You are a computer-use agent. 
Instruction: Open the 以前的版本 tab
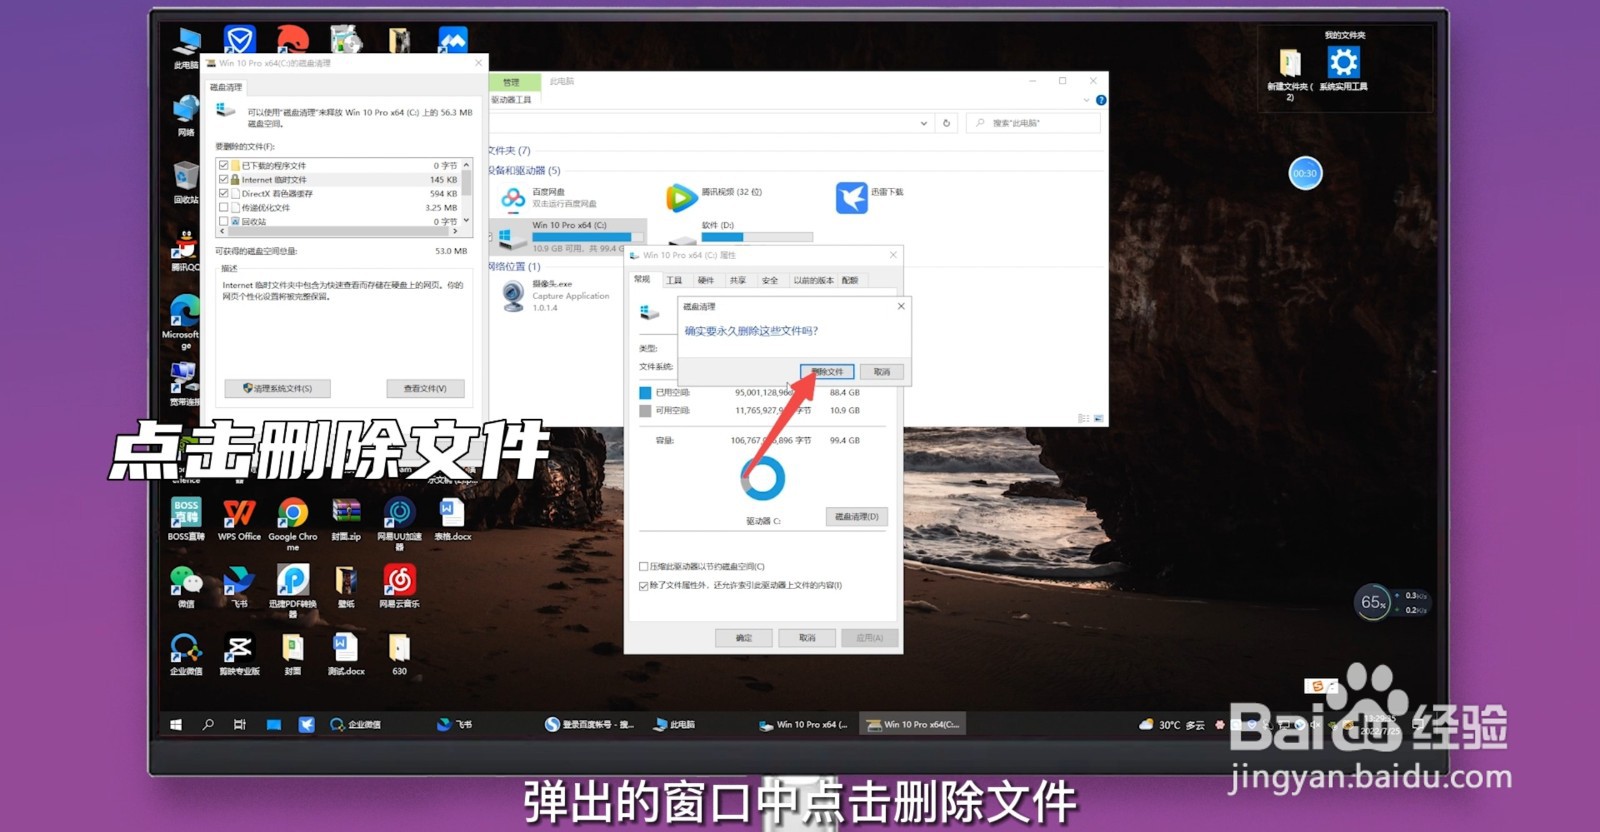pos(813,280)
